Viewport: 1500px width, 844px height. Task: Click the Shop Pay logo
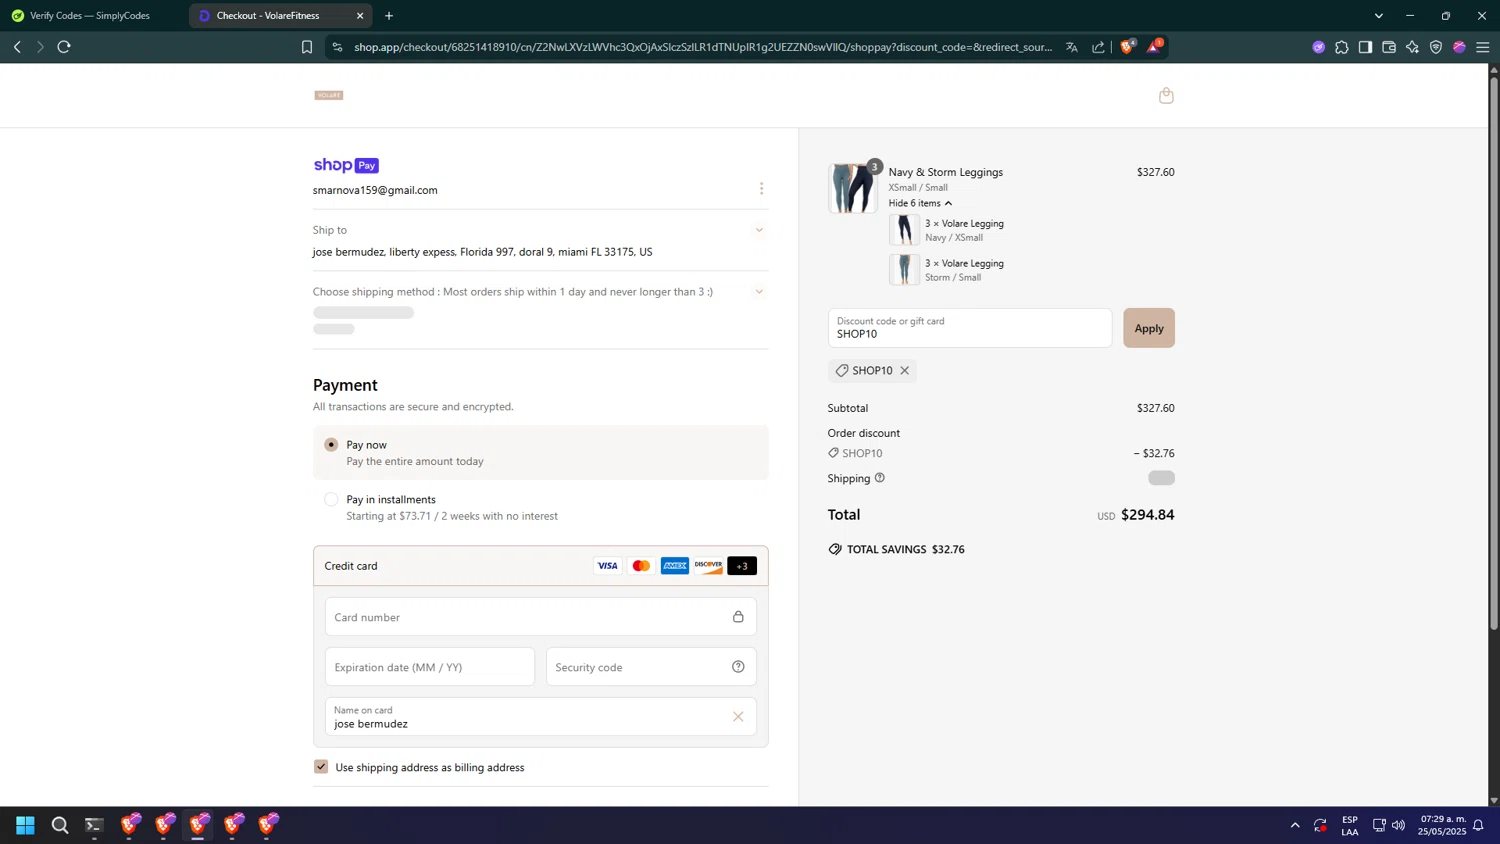(x=346, y=165)
